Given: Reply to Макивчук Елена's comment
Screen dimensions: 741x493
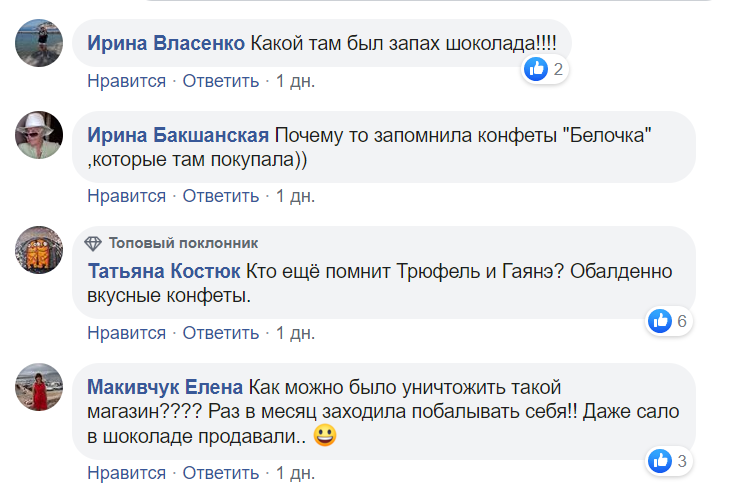Looking at the screenshot, I should coord(221,472).
